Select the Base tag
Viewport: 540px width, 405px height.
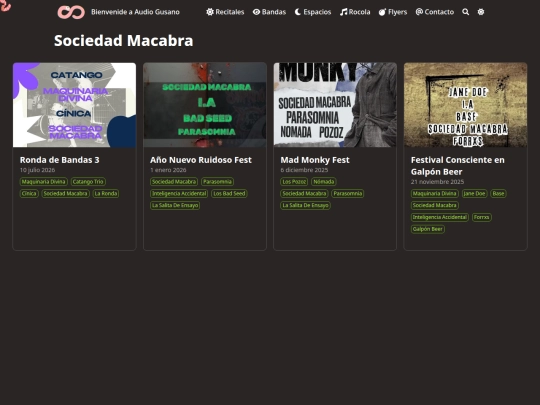click(x=498, y=194)
